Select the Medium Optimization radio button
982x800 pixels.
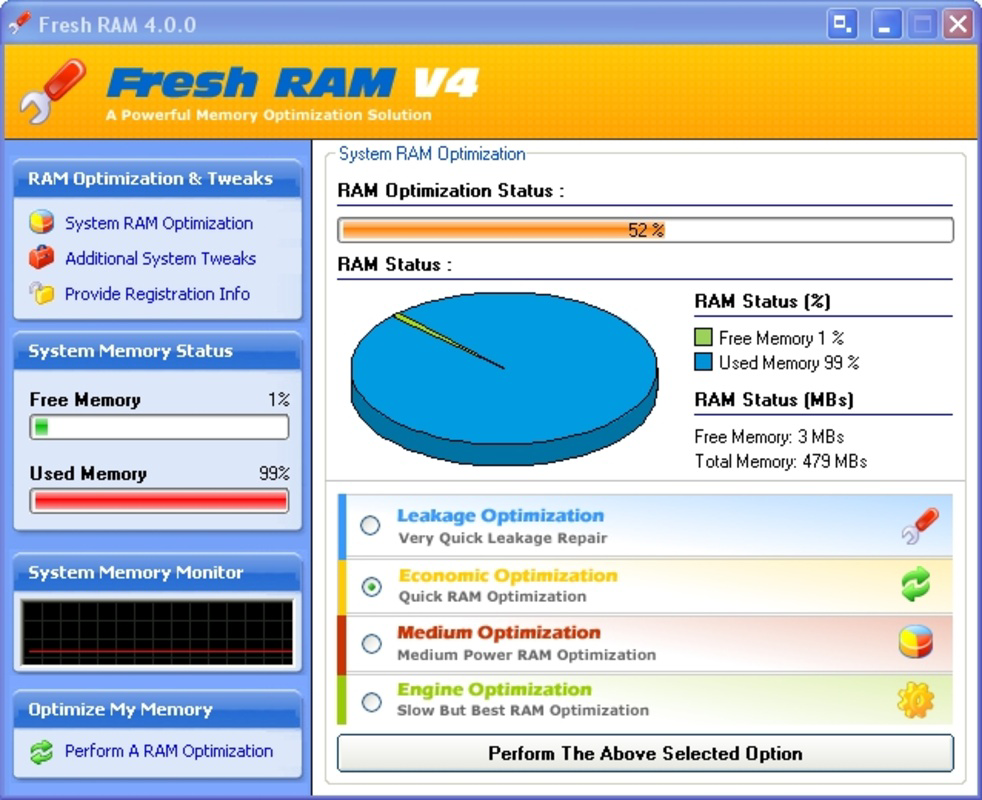(371, 643)
